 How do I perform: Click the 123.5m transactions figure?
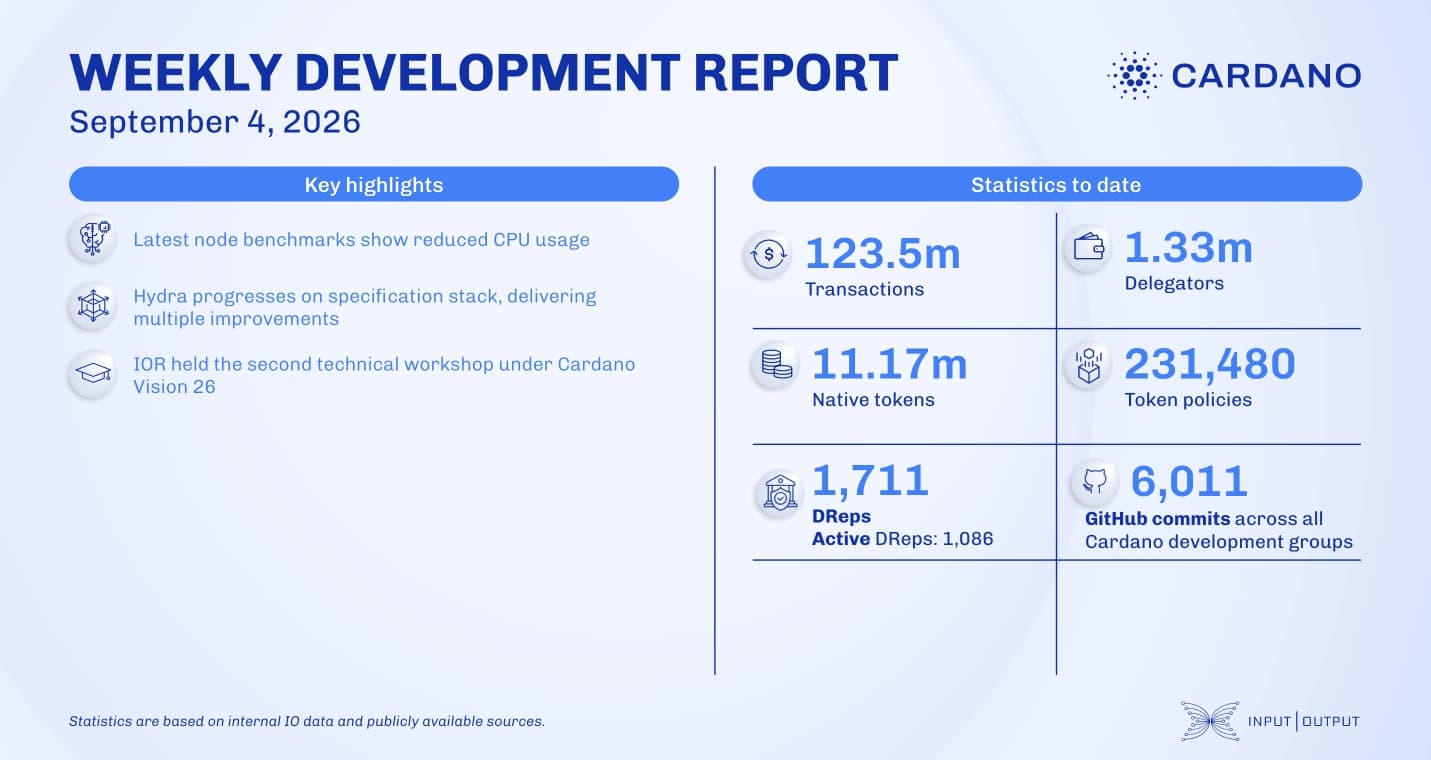click(x=882, y=253)
